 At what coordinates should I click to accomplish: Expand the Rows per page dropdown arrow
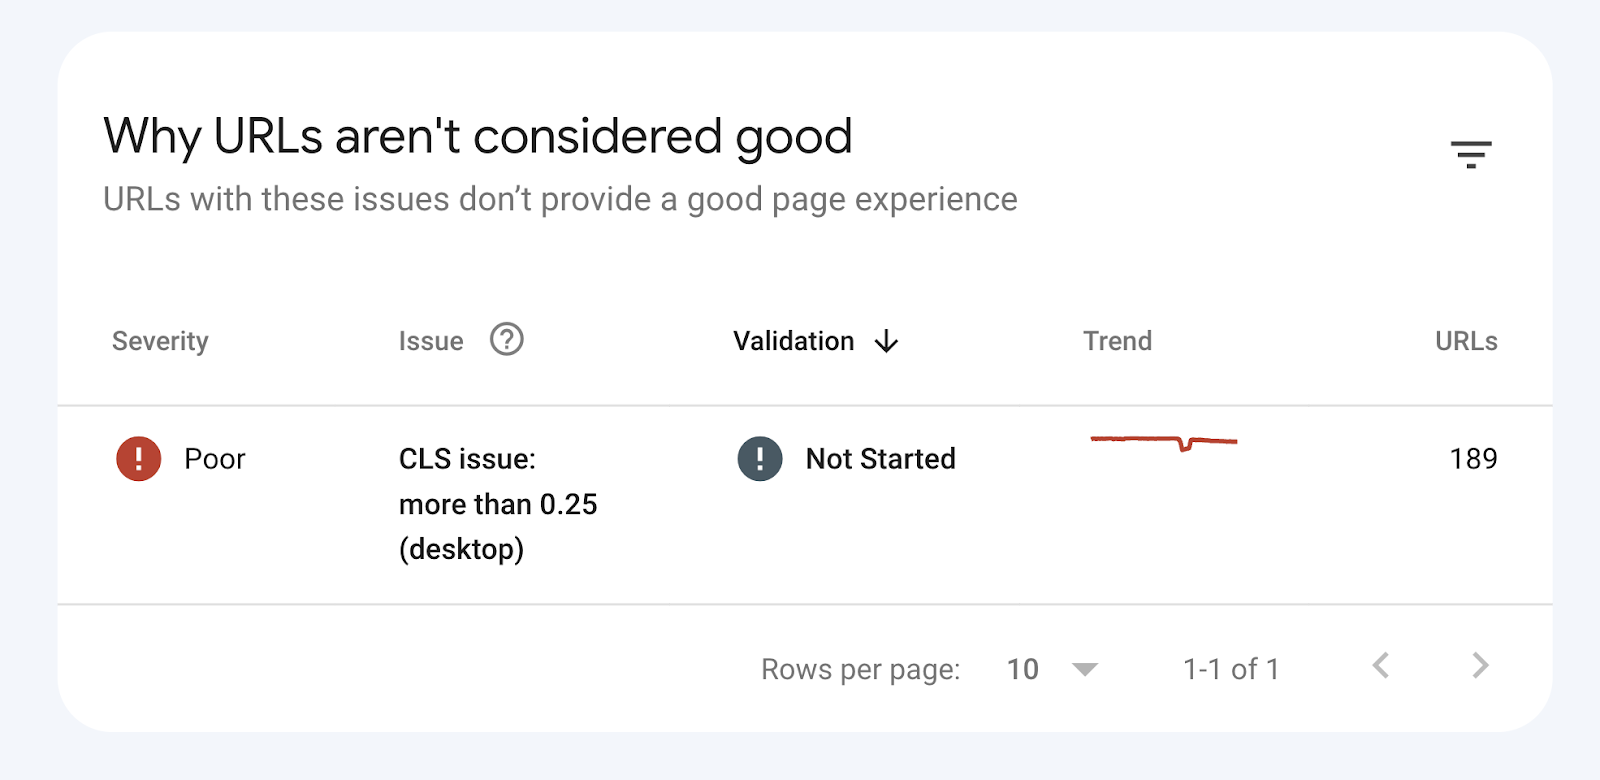[x=1085, y=669]
